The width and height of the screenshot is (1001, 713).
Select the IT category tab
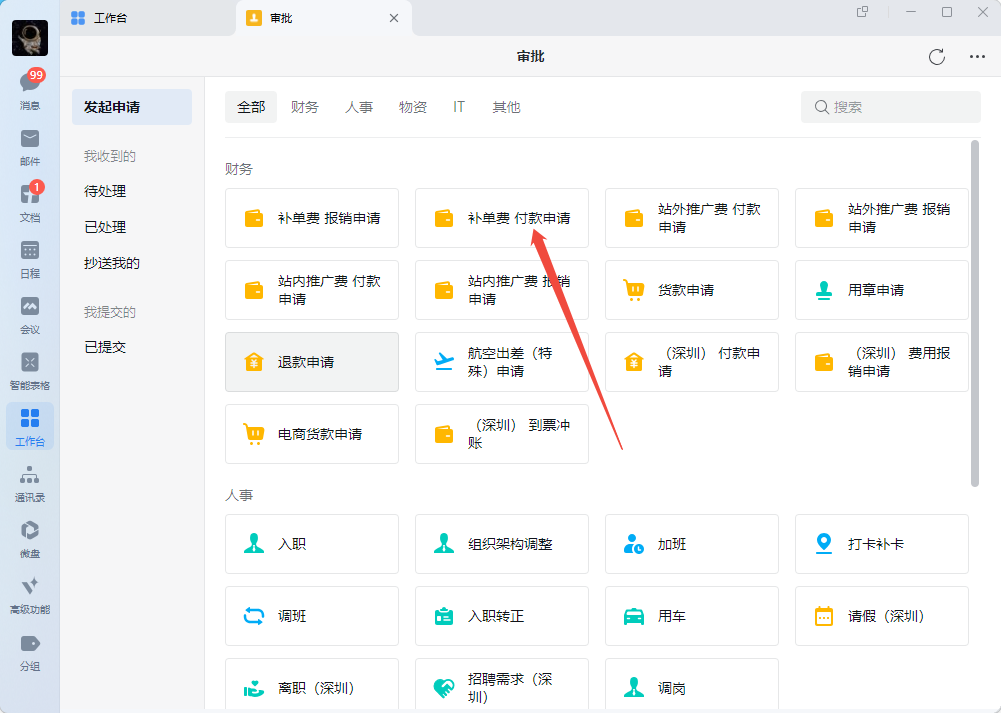pos(459,107)
